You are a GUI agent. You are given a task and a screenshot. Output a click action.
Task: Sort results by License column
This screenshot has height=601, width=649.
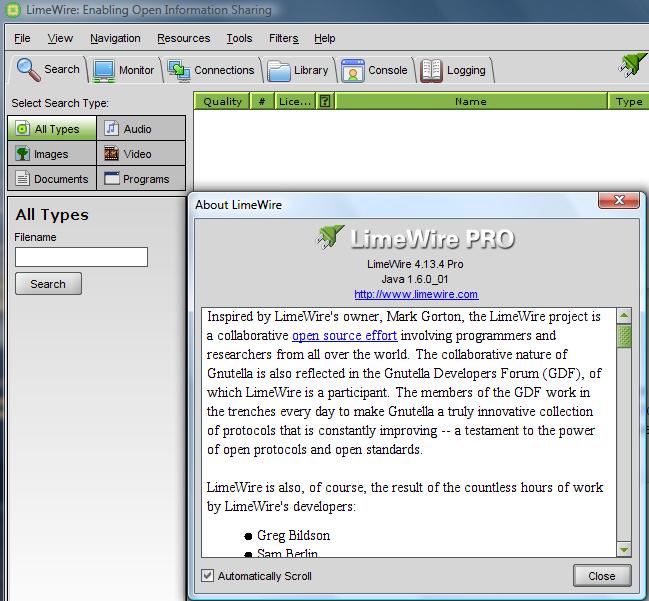click(x=295, y=101)
